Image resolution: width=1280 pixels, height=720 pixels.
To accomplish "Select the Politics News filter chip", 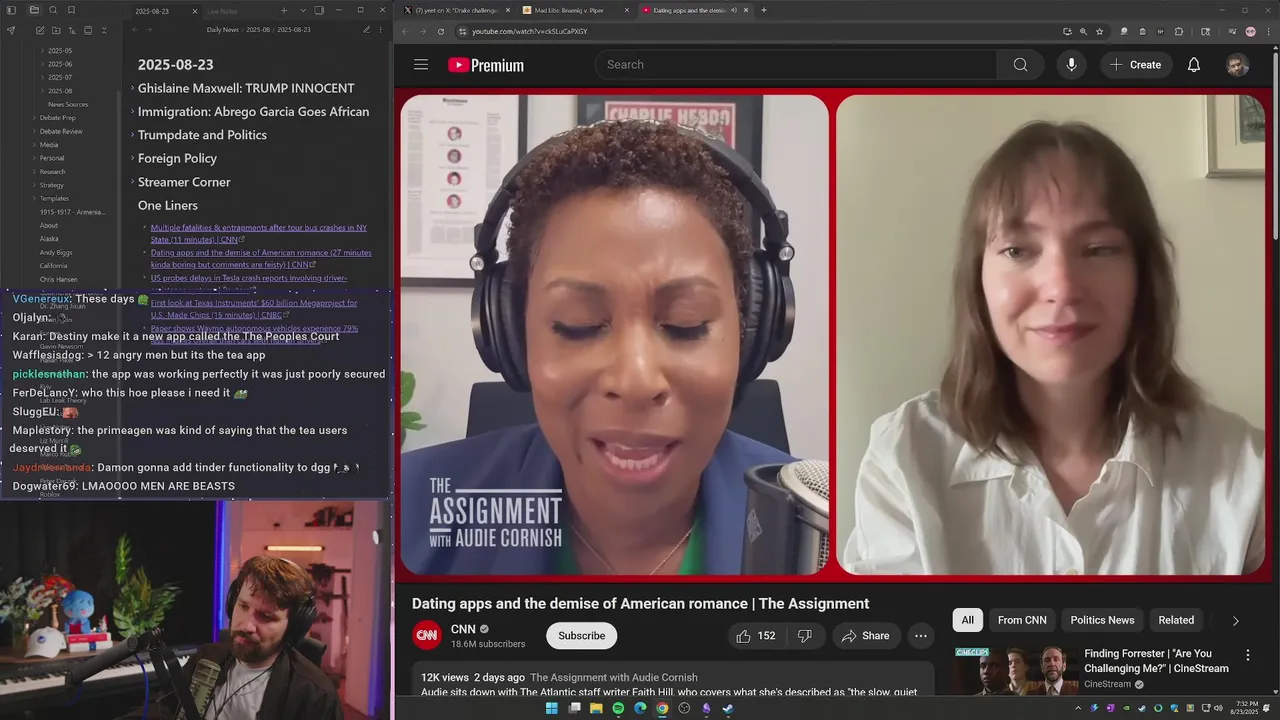I will pyautogui.click(x=1102, y=620).
